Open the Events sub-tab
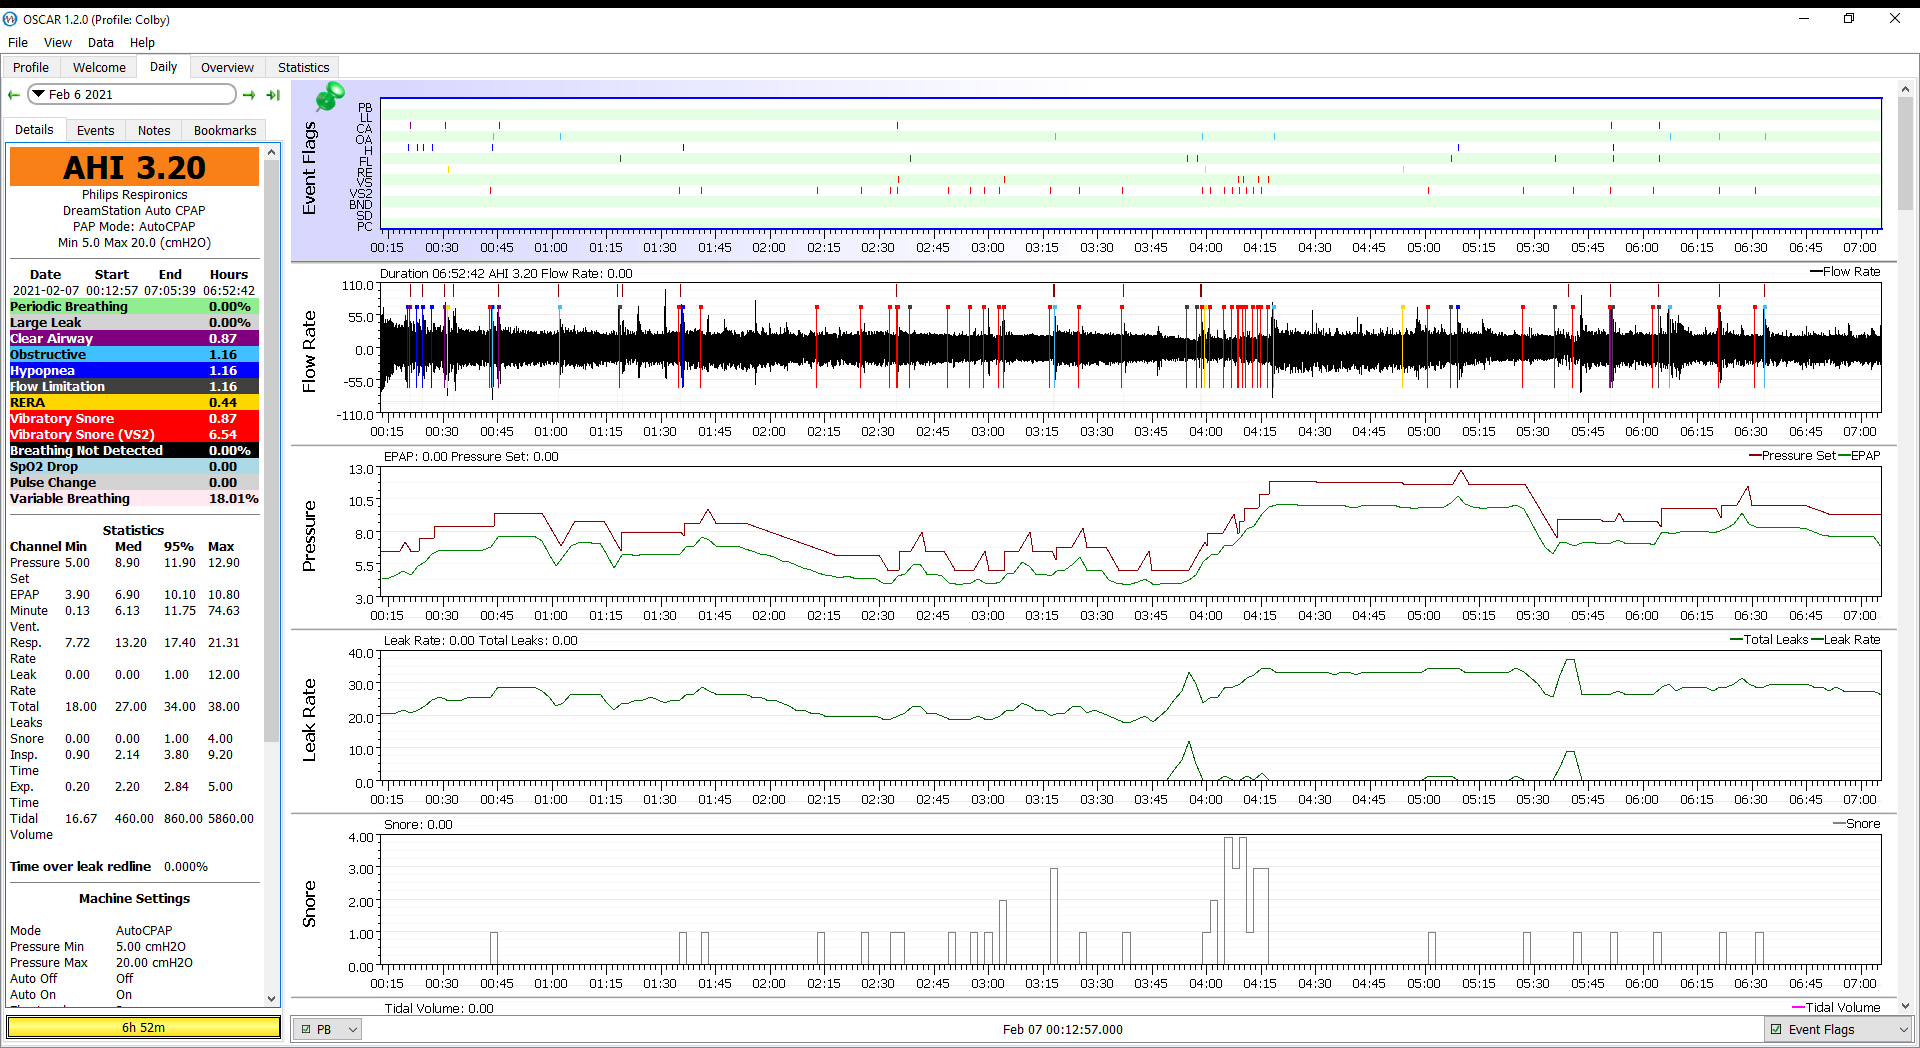The image size is (1920, 1048). (95, 130)
